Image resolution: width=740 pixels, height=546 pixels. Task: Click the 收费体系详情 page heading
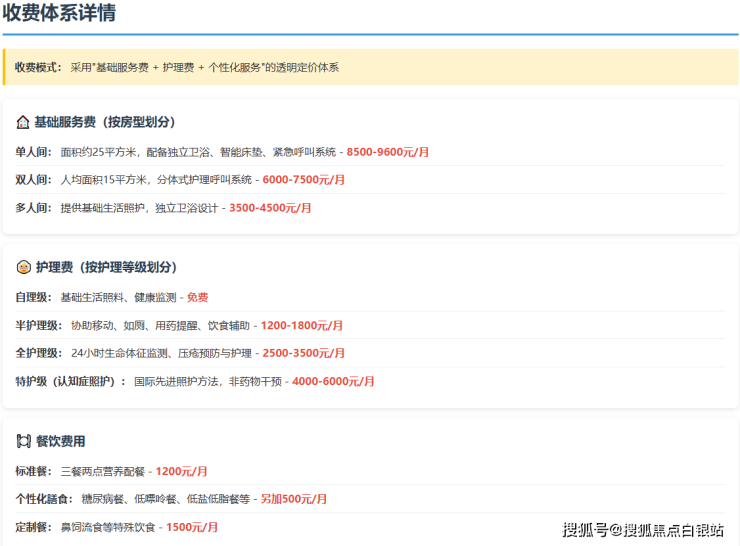[58, 14]
